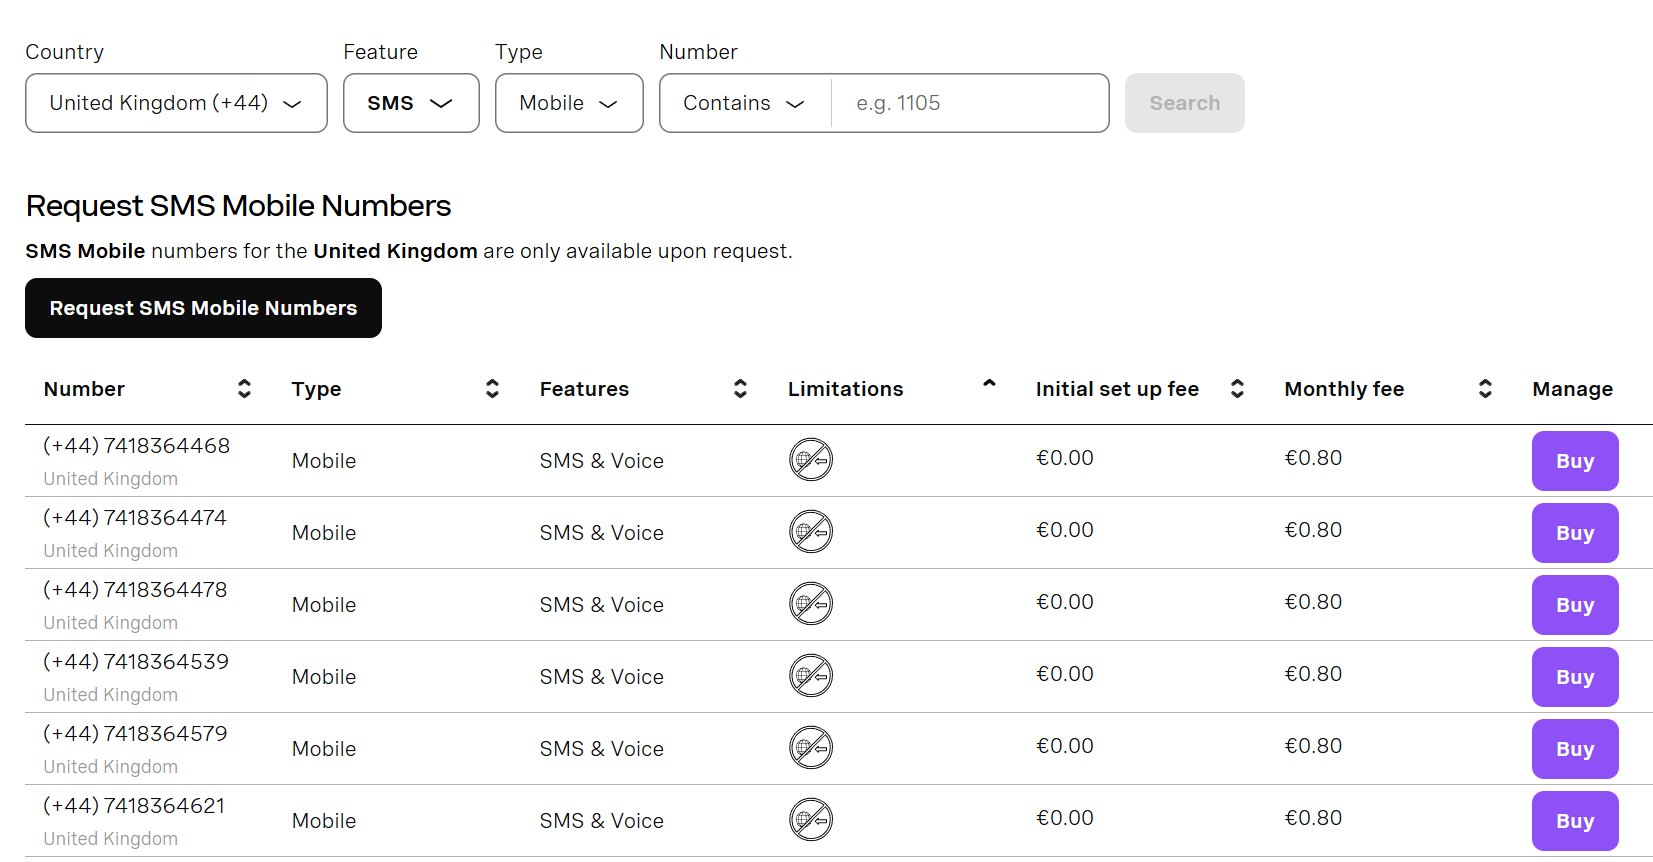This screenshot has width=1653, height=862.
Task: Select the text (+44) 7418364539
Action: point(136,662)
